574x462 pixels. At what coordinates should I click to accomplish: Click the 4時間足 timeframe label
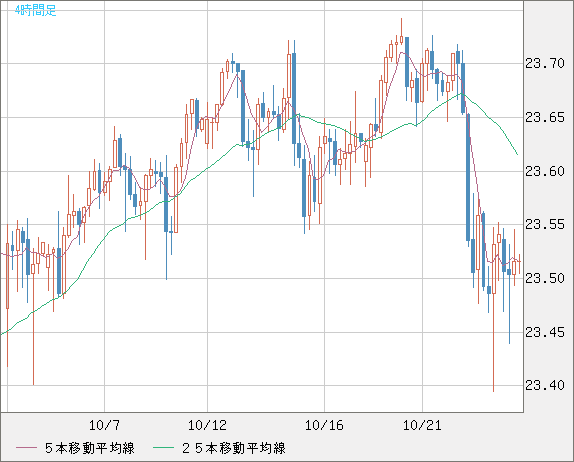(36, 10)
